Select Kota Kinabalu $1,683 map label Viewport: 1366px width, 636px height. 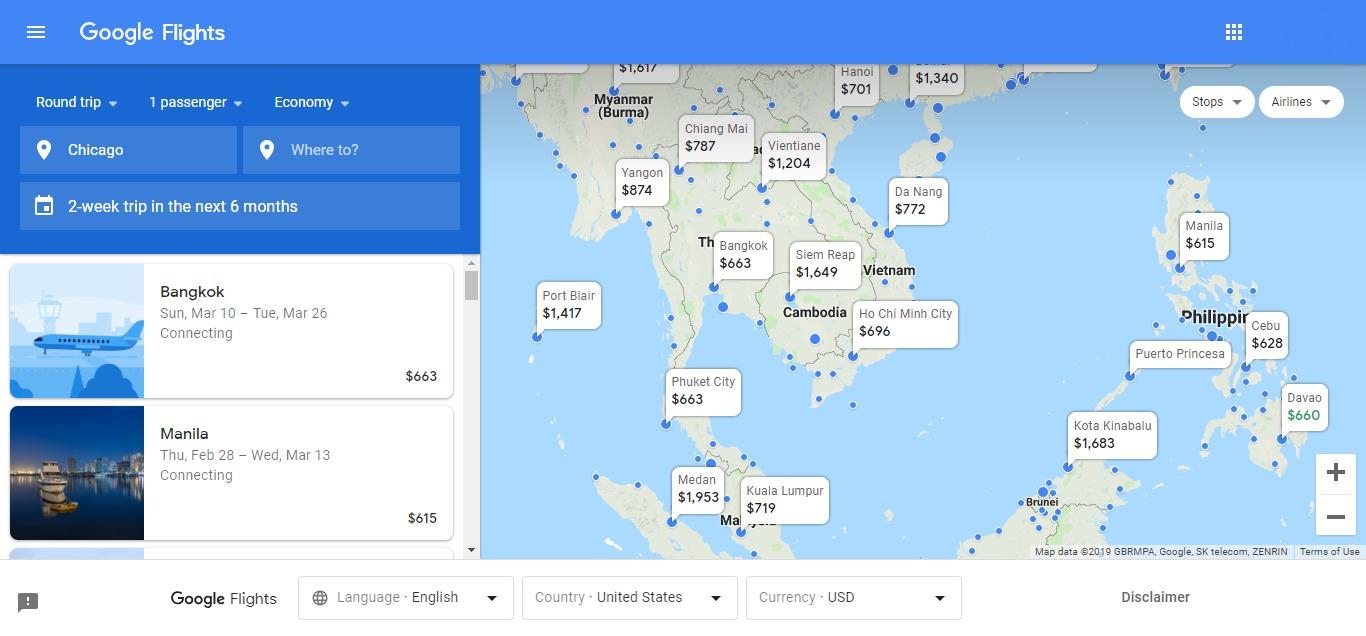[1112, 435]
